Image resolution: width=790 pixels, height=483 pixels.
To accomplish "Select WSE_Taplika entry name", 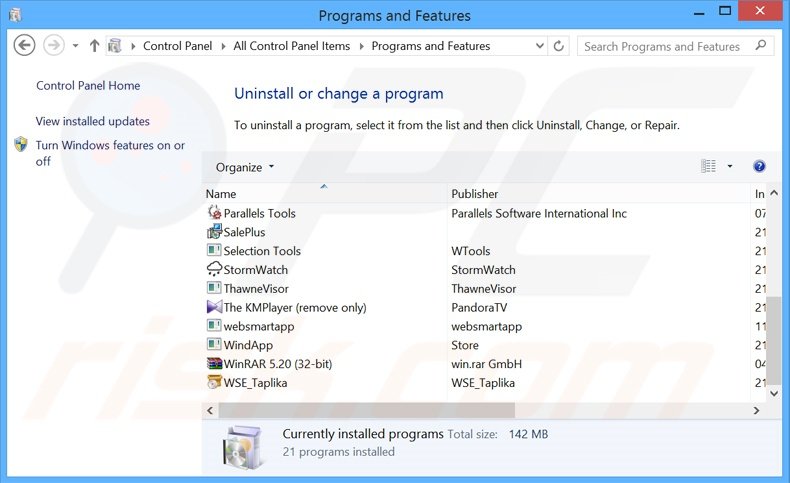I will tap(255, 383).
